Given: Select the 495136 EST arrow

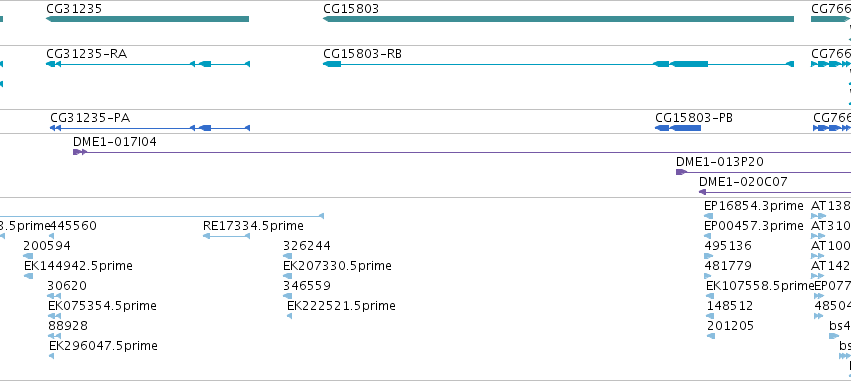Looking at the screenshot, I should [x=707, y=256].
